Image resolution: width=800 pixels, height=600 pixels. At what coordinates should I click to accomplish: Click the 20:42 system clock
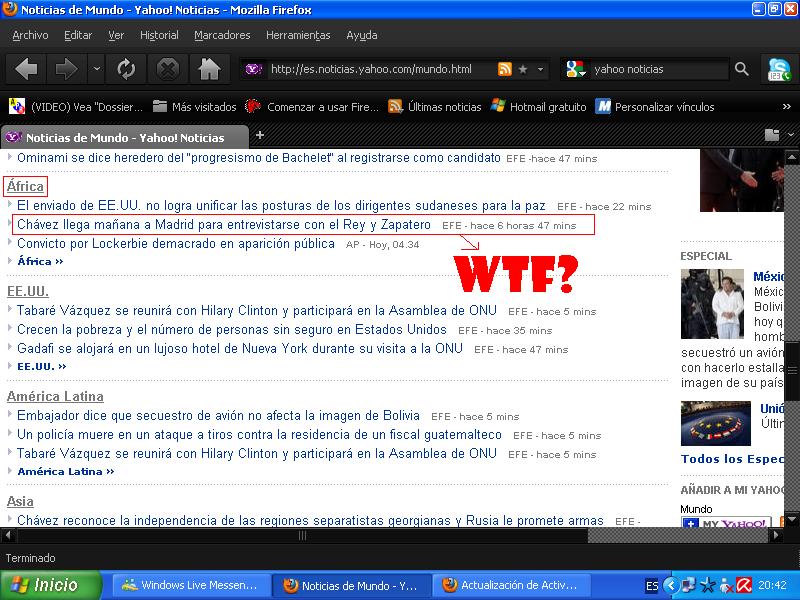tap(772, 586)
